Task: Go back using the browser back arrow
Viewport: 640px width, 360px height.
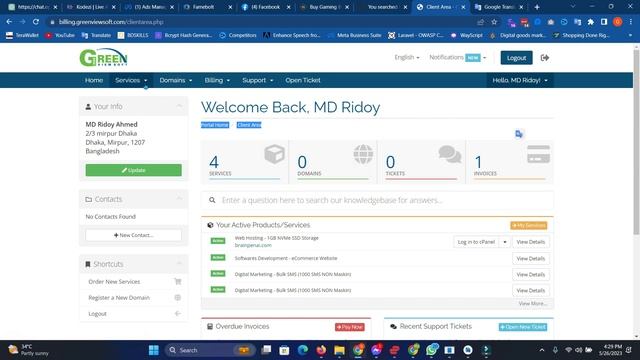Action: pyautogui.click(x=9, y=22)
